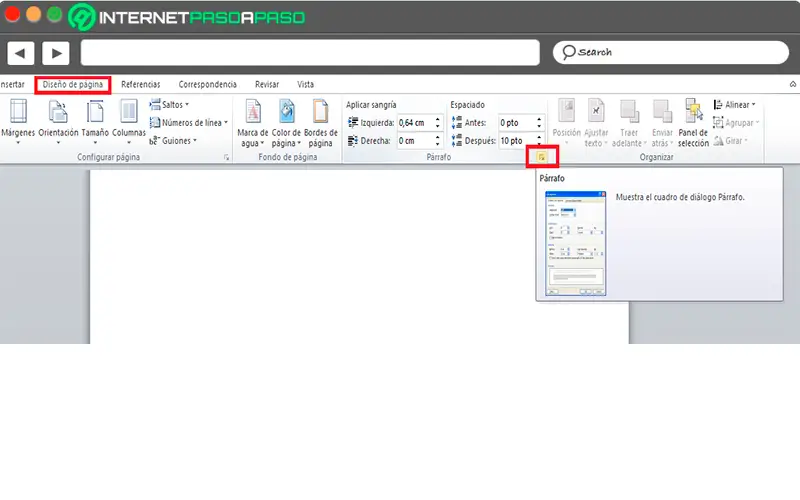Screen dimensions: 800x500
Task: Open the Guiones hyphenation dropdown
Action: pyautogui.click(x=173, y=140)
